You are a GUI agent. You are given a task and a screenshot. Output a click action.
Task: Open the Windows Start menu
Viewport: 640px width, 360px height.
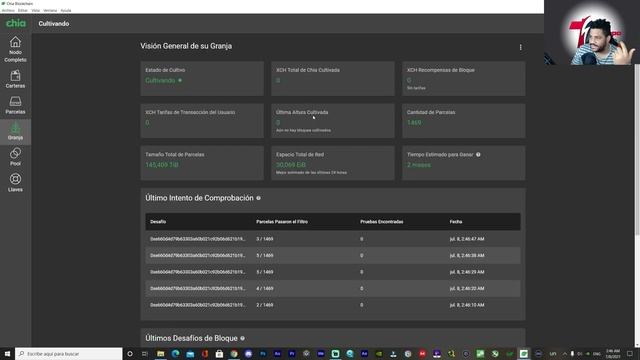coord(7,353)
